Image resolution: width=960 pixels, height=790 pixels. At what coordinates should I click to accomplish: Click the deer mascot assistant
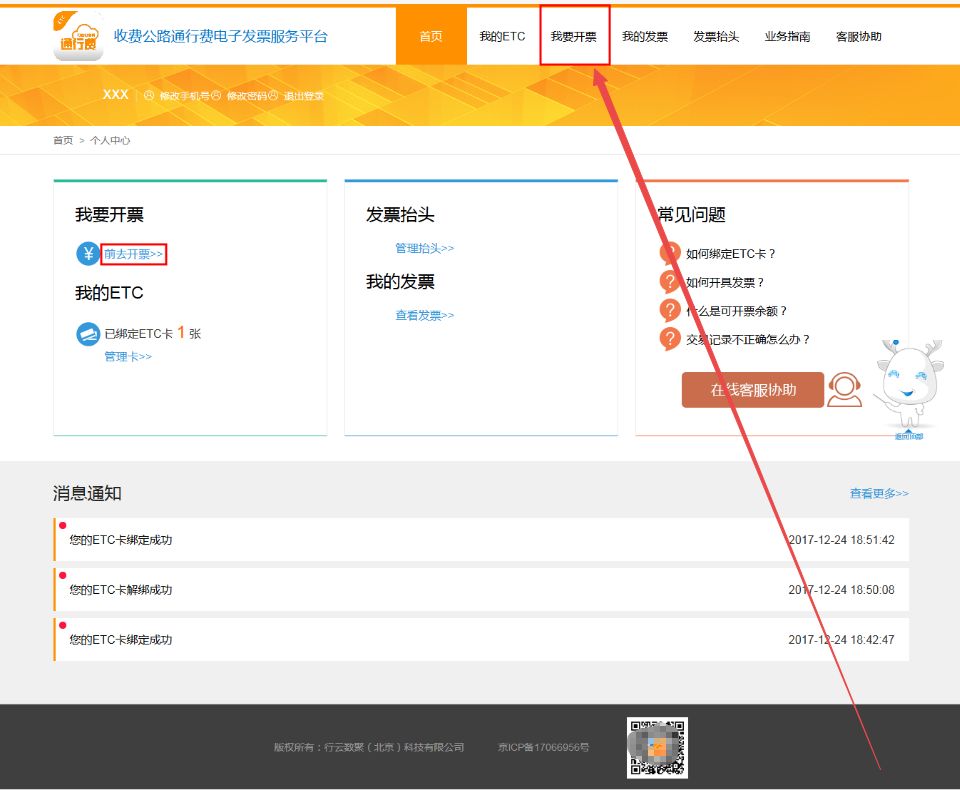[909, 385]
